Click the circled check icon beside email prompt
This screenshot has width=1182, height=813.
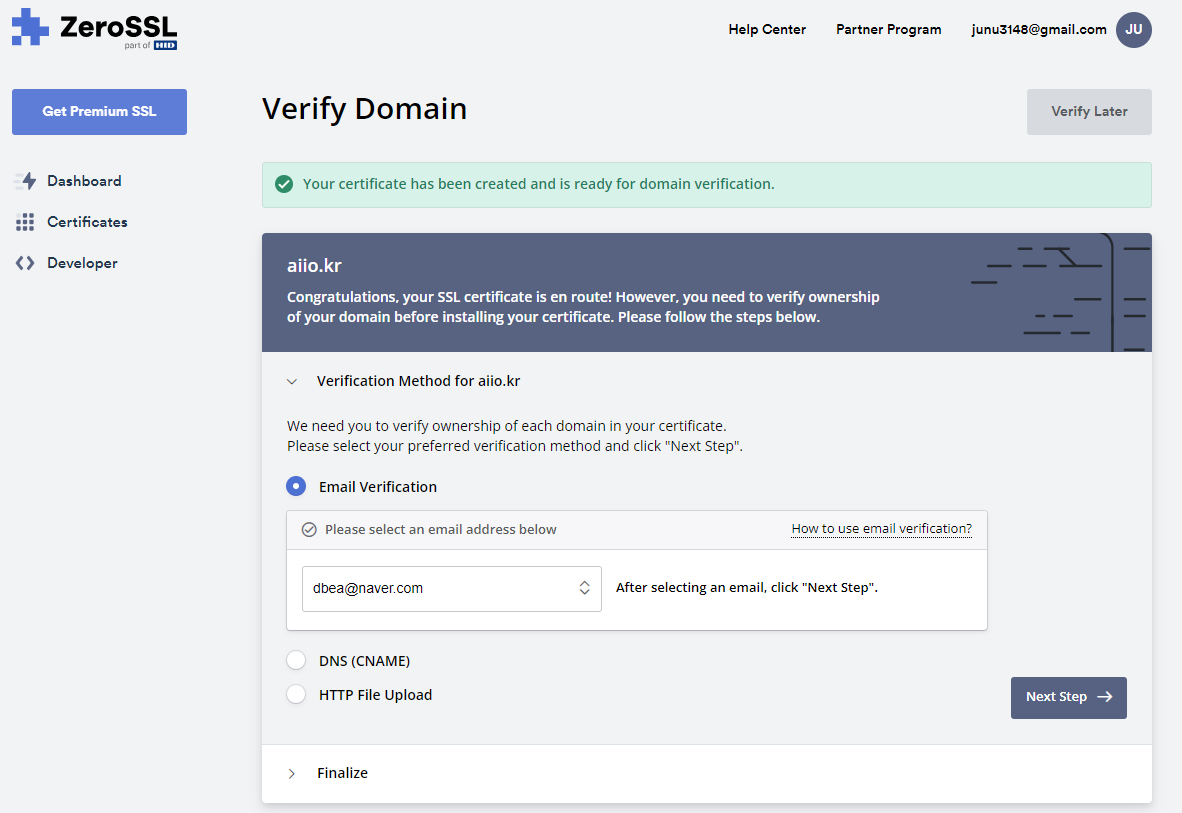tap(309, 529)
